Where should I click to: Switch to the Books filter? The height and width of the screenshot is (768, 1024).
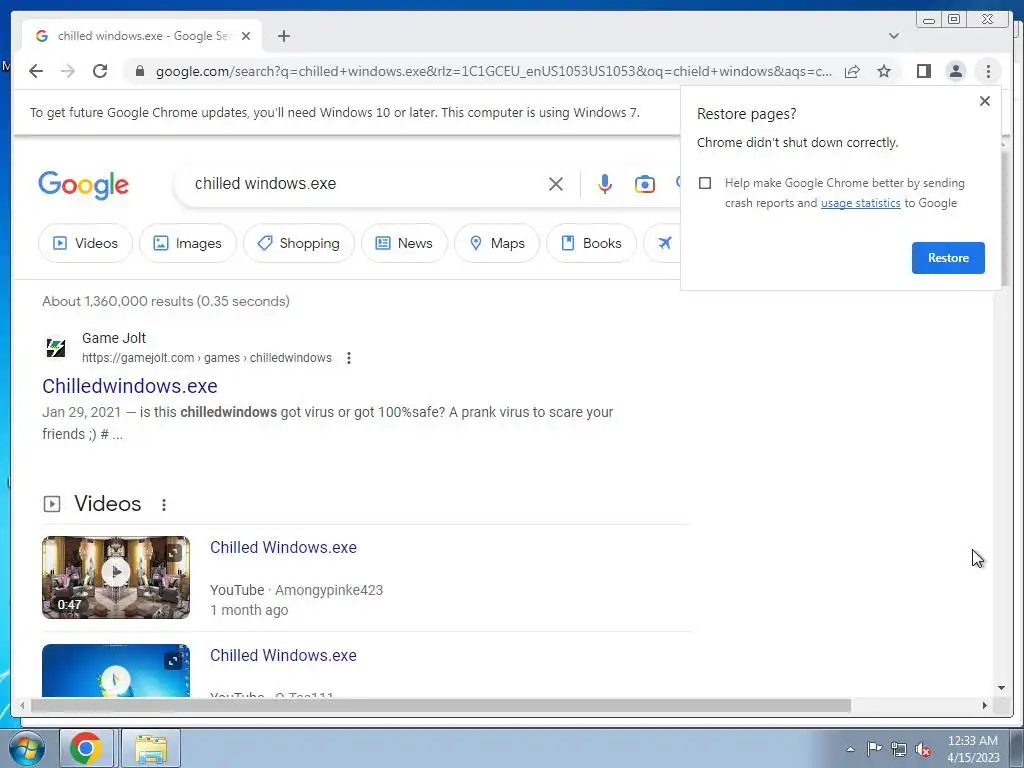tap(591, 243)
